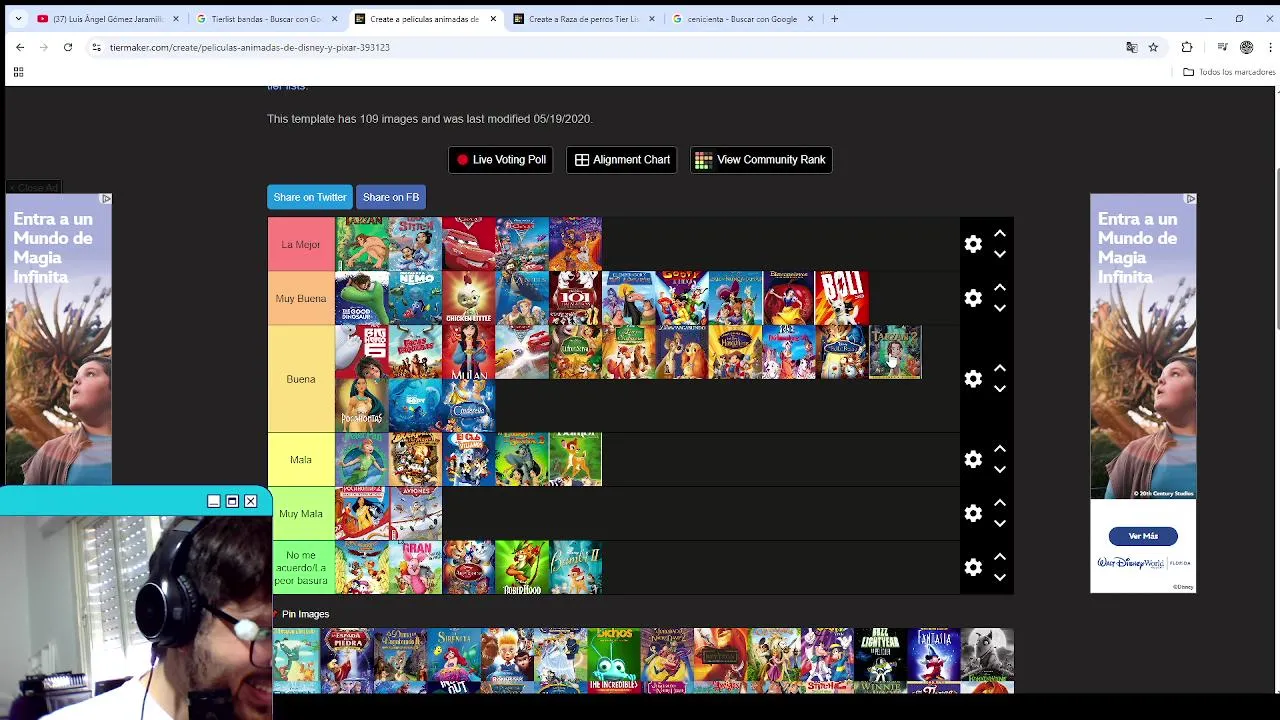Open settings gear for Muy Buena tier
This screenshot has width=1280, height=720.
tap(973, 298)
